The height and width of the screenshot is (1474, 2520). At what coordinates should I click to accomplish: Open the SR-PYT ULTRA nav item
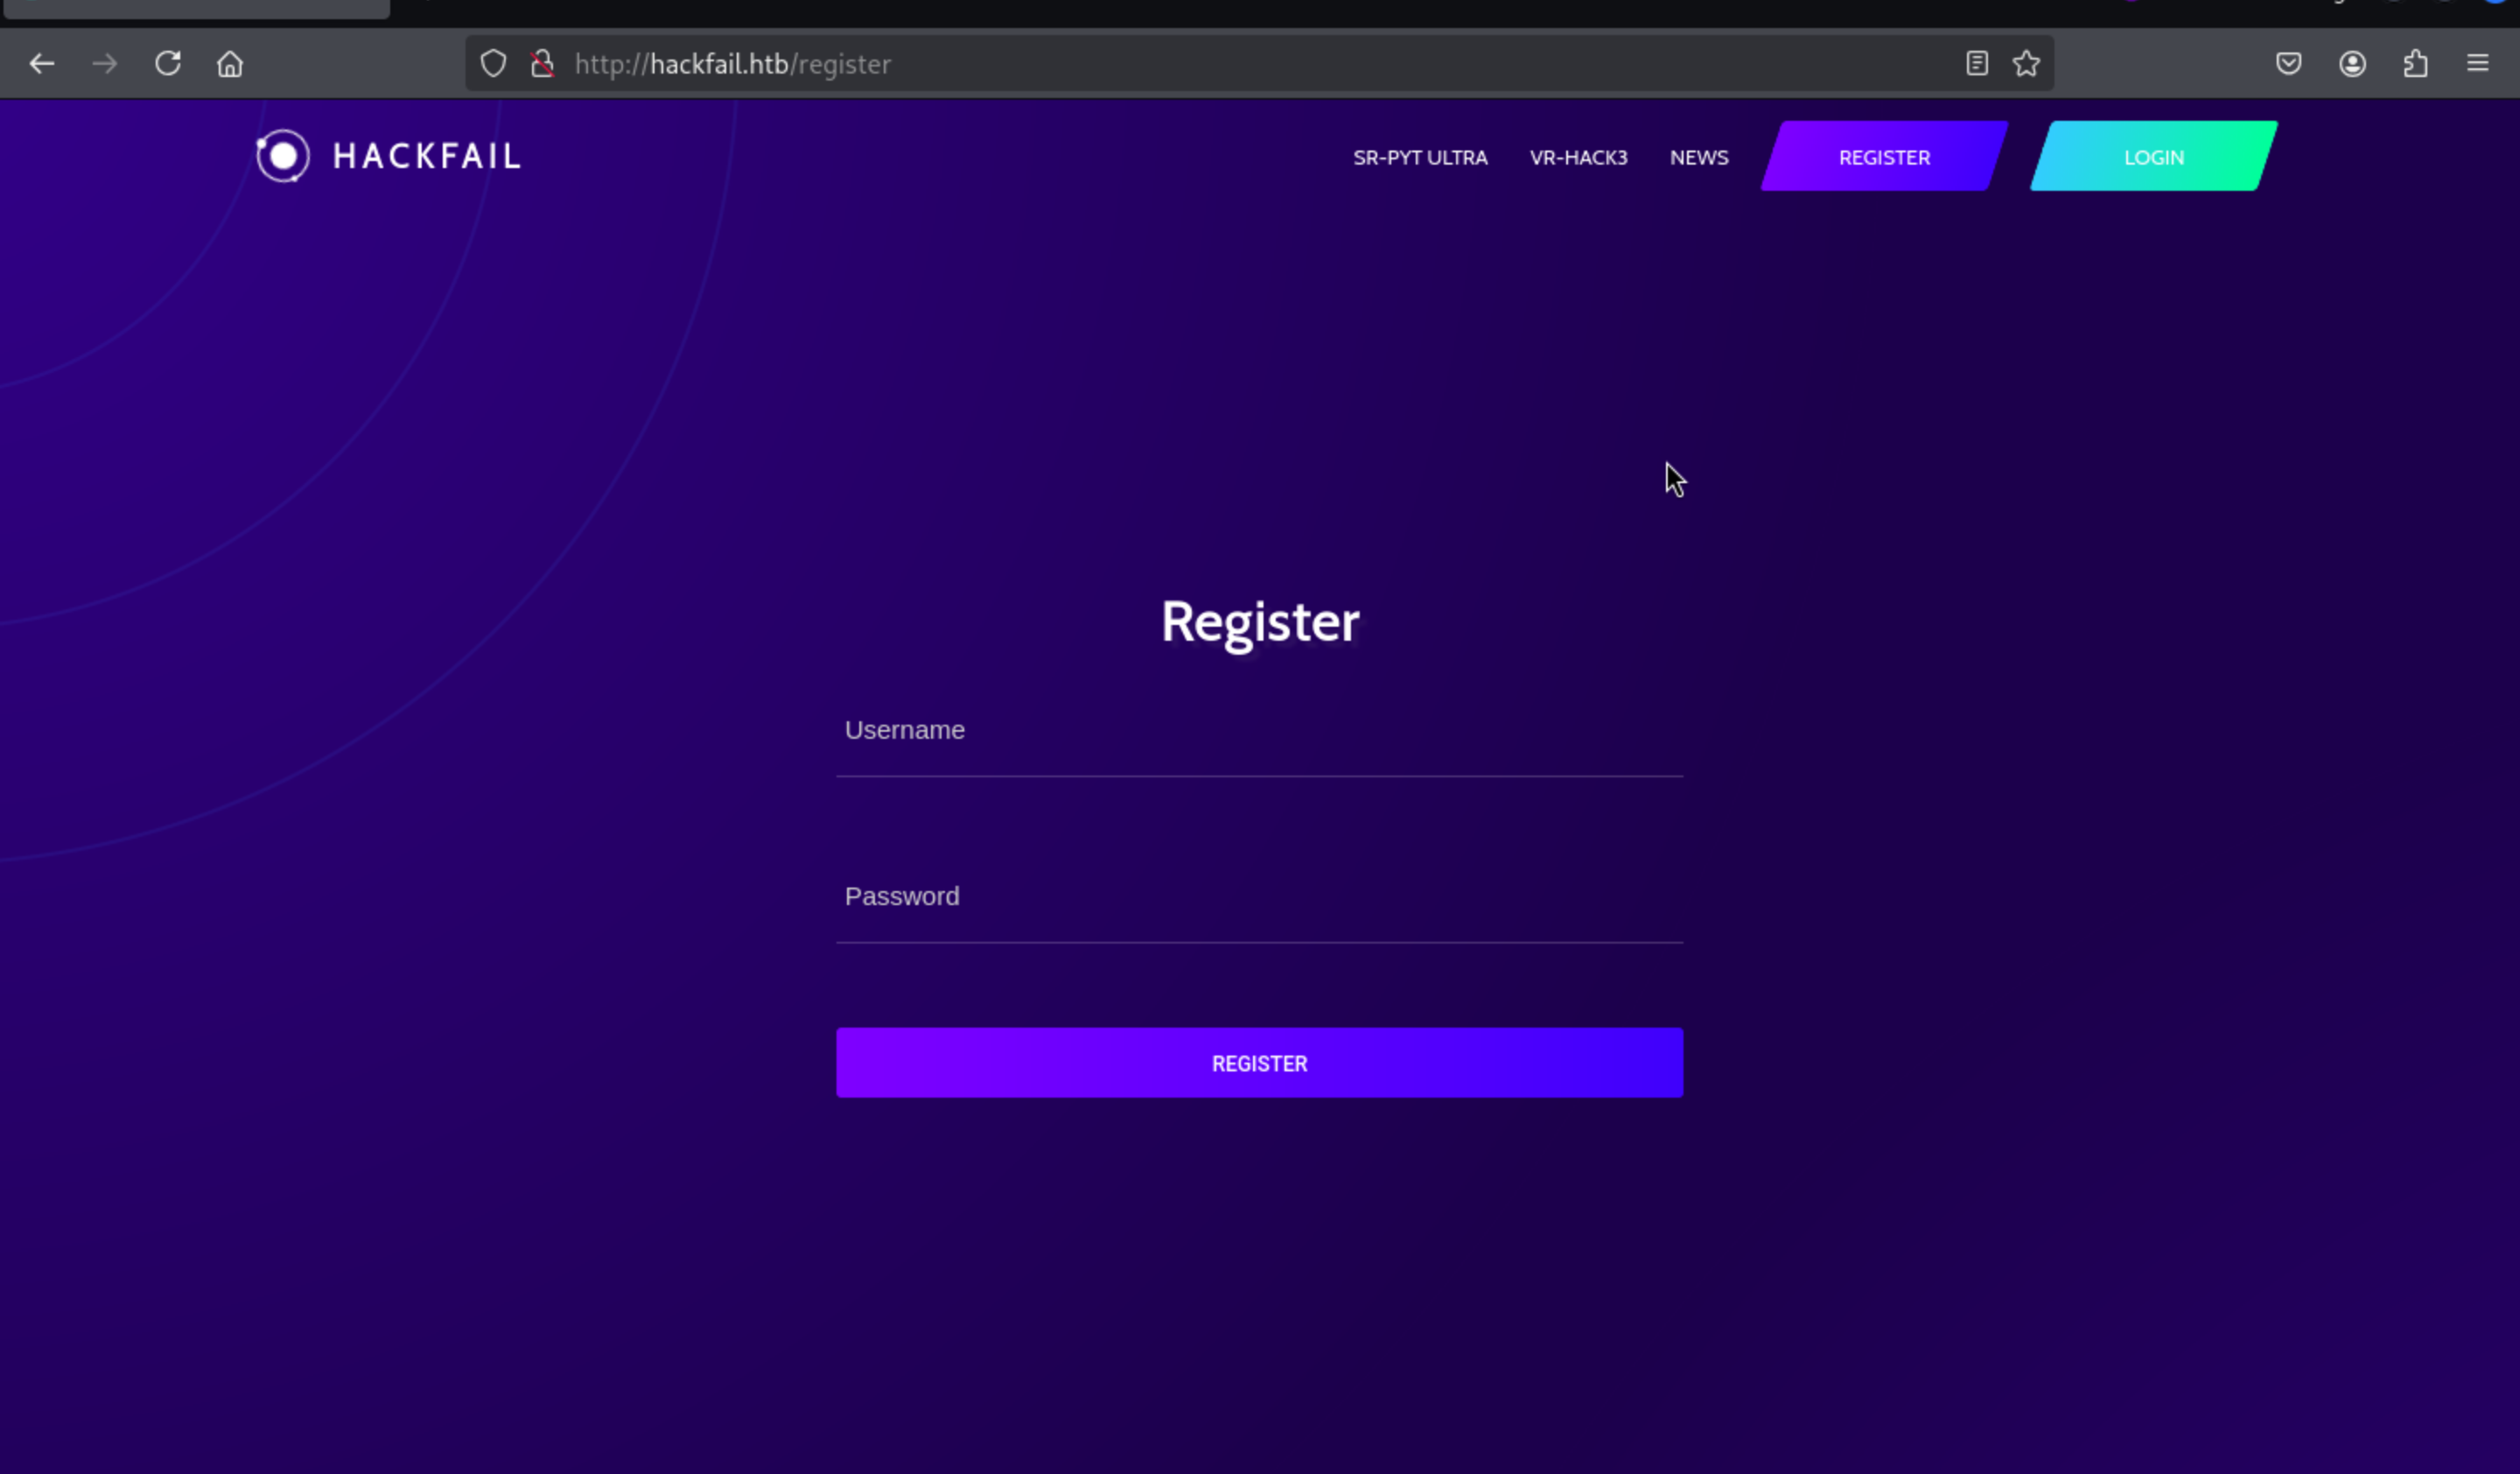1420,157
